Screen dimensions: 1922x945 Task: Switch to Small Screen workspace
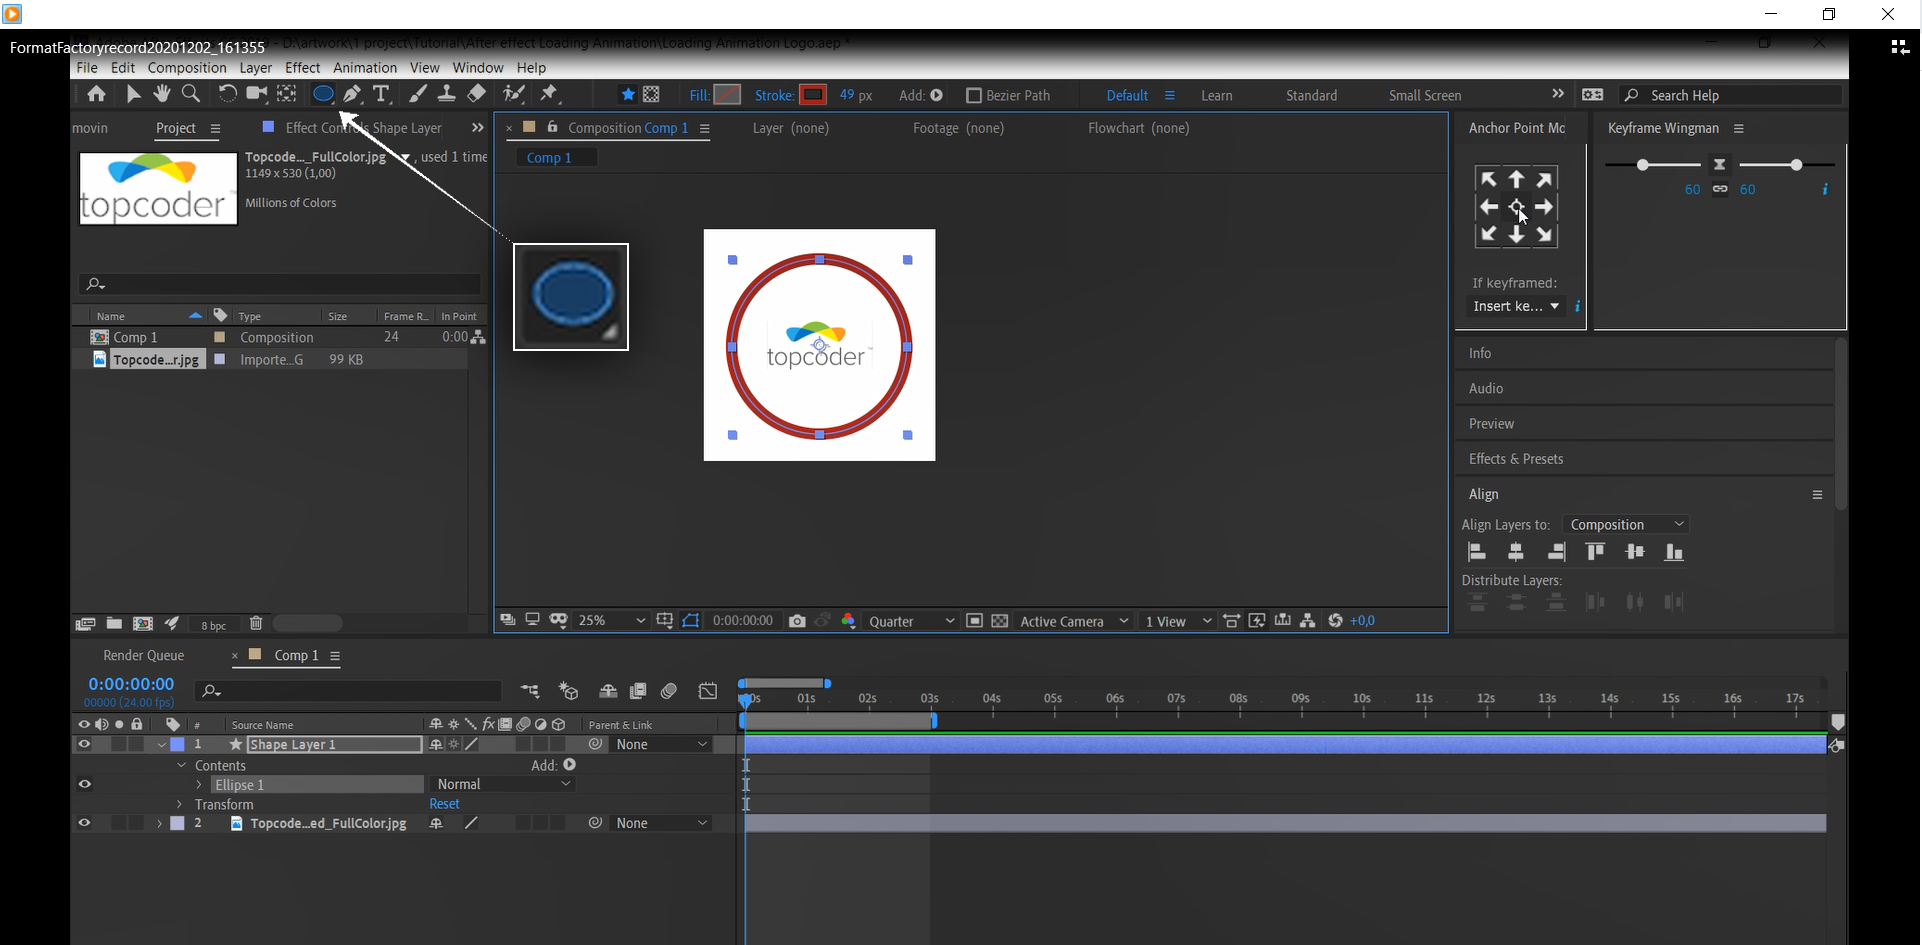click(x=1425, y=95)
